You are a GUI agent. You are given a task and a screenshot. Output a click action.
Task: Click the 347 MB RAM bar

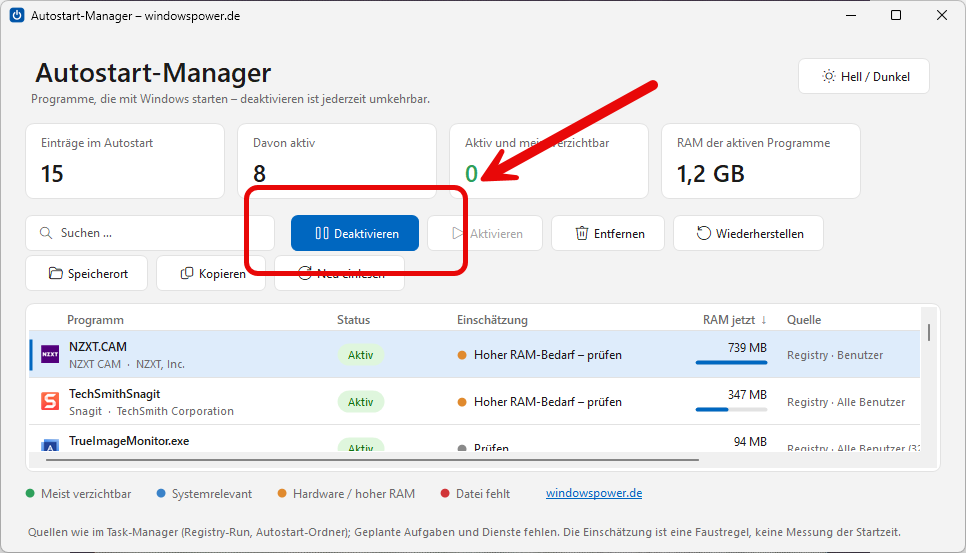(731, 409)
